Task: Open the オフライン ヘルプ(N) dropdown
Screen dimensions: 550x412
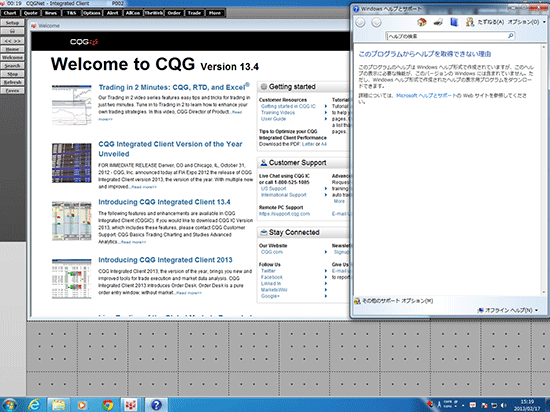Action: 508,310
